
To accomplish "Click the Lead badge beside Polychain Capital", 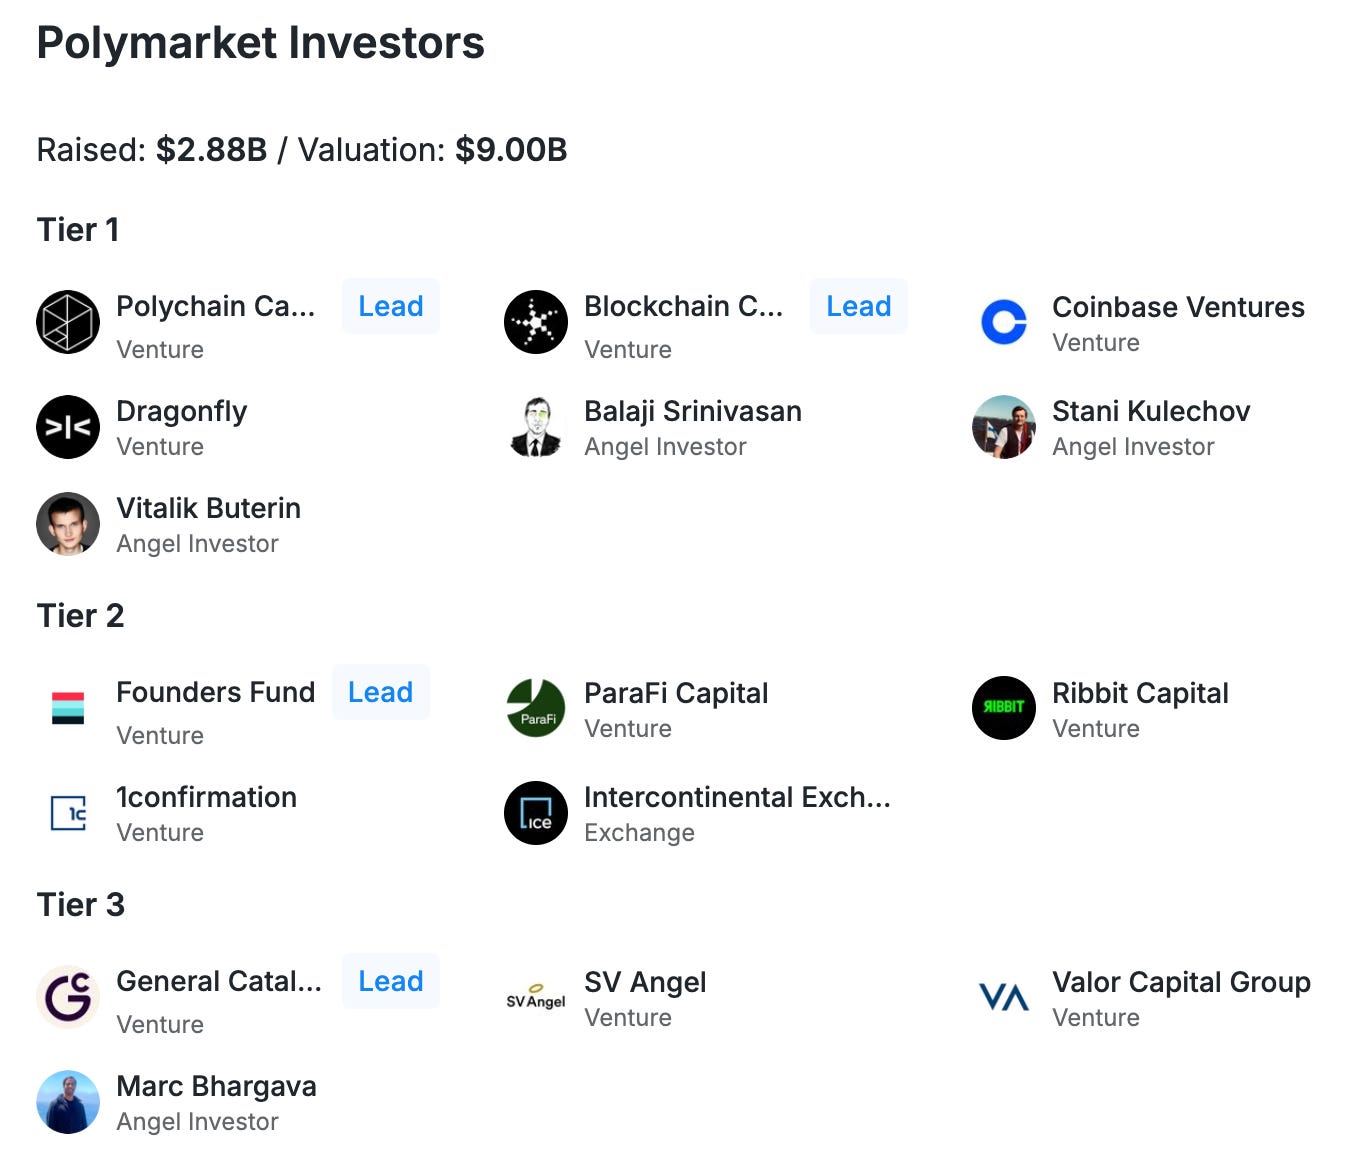I will (x=391, y=306).
